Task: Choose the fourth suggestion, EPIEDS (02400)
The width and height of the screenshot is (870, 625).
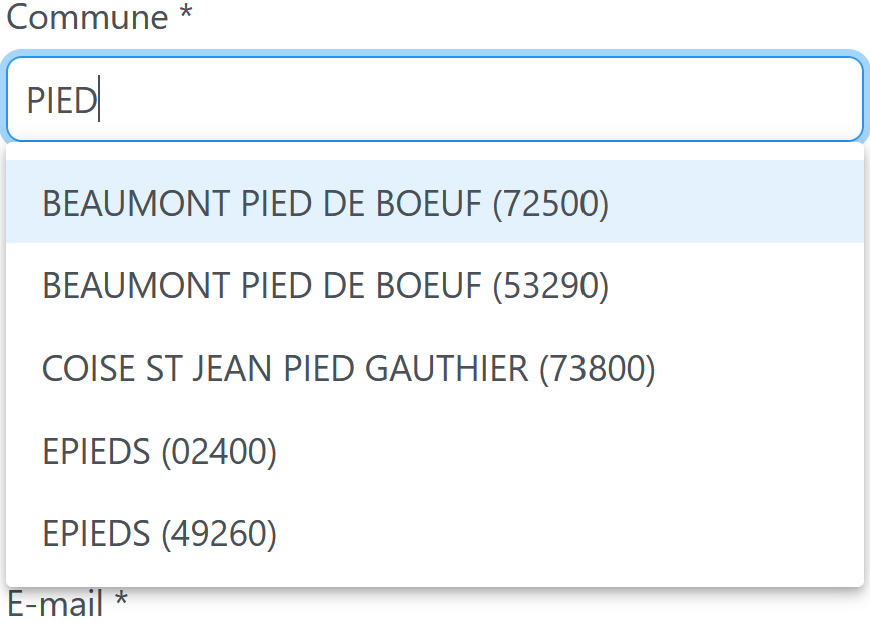Action: [435, 450]
